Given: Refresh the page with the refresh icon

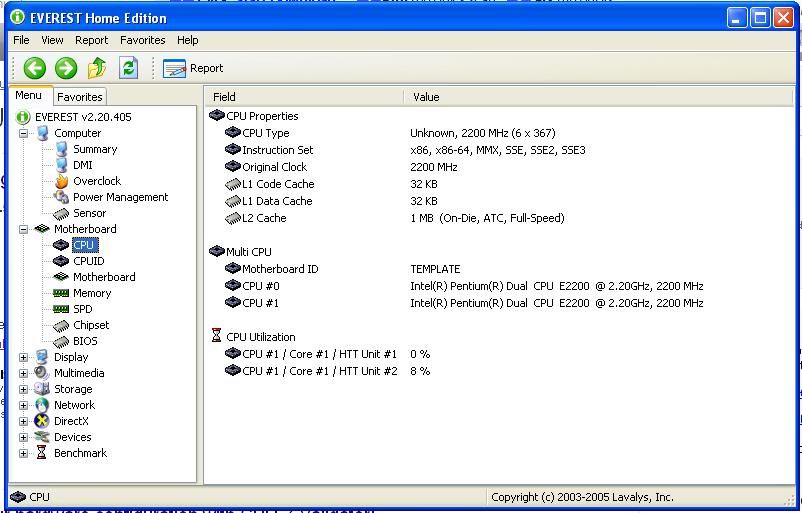Looking at the screenshot, I should click(x=128, y=68).
